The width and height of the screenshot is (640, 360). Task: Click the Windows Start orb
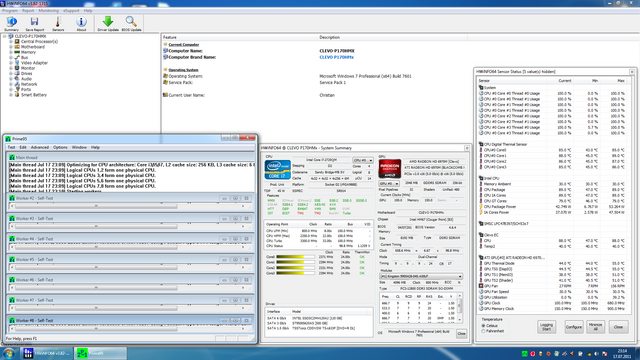tap(9, 353)
